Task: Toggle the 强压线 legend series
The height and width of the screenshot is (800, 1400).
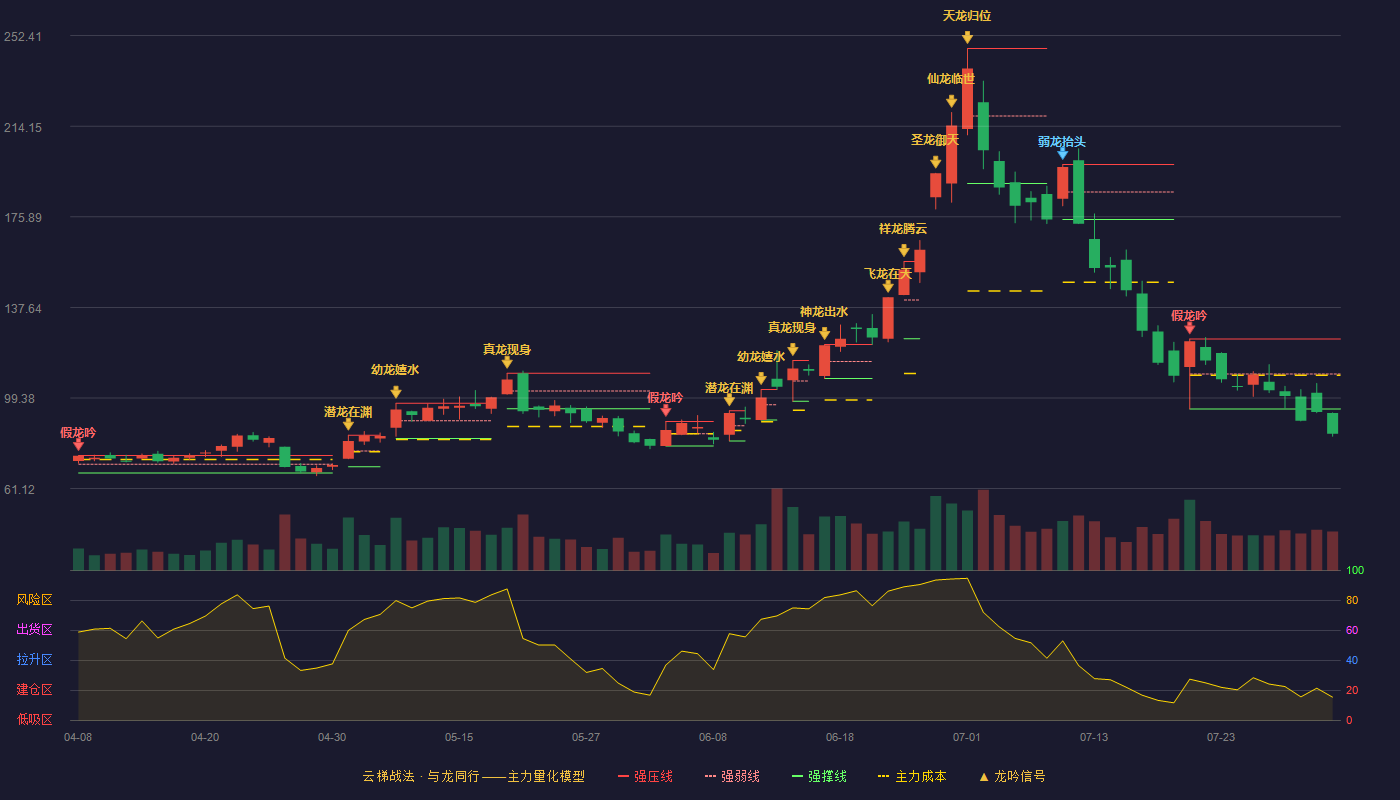Action: (645, 776)
